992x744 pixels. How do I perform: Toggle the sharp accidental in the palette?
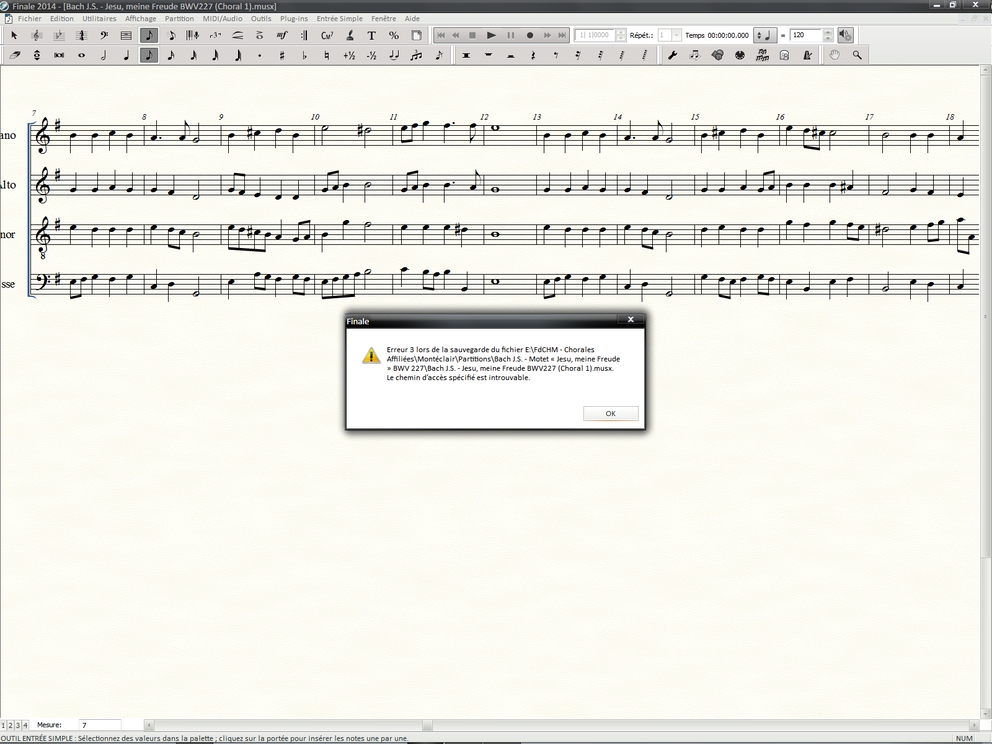[x=282, y=56]
